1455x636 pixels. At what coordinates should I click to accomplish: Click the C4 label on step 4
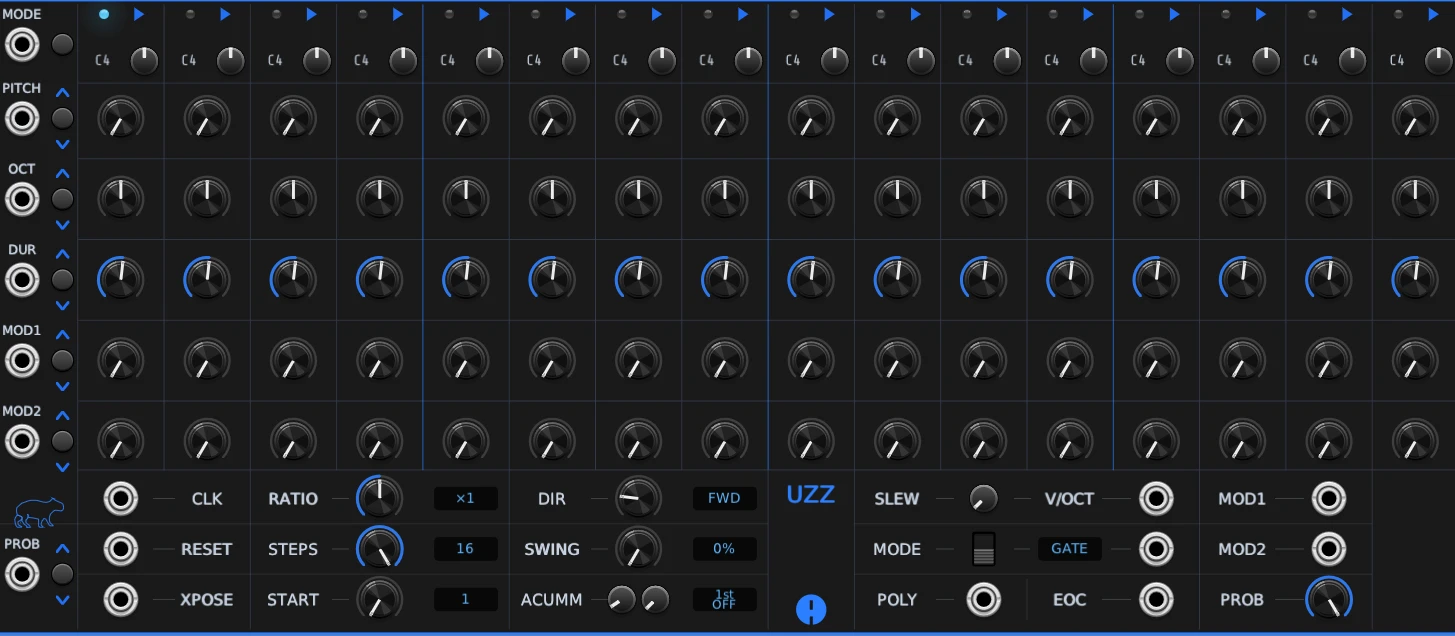tap(361, 61)
